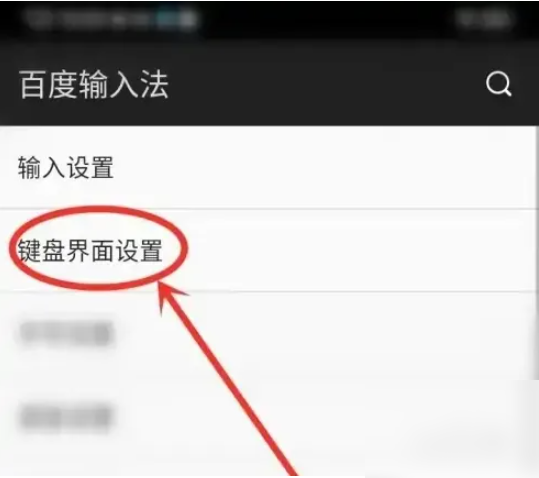Open 输入设置 menu entry
The width and height of the screenshot is (539, 478).
pyautogui.click(x=268, y=167)
